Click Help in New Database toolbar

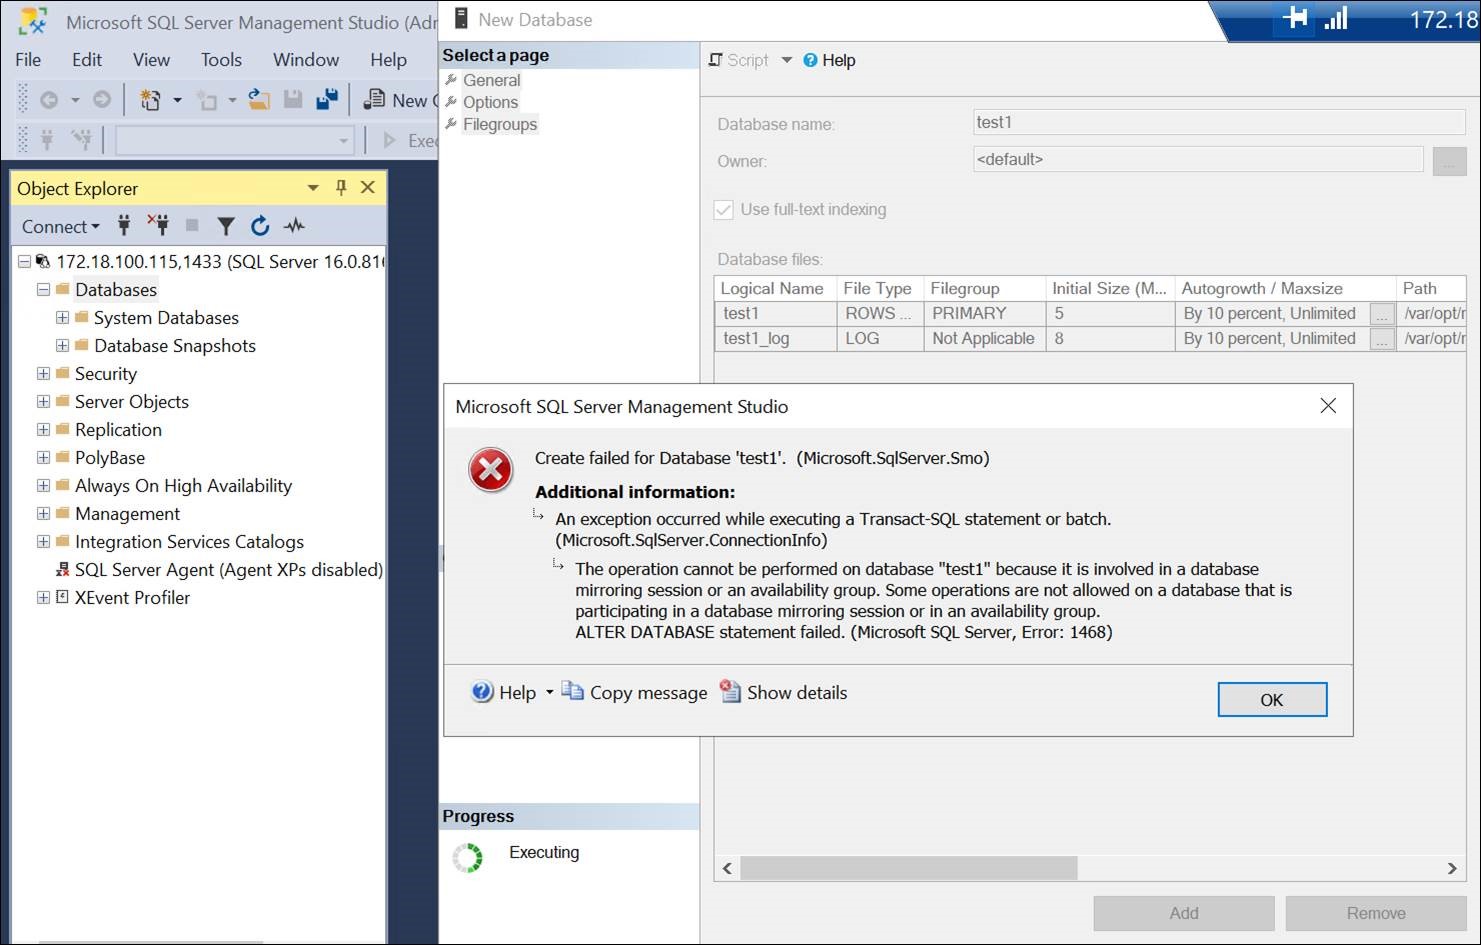pos(829,60)
